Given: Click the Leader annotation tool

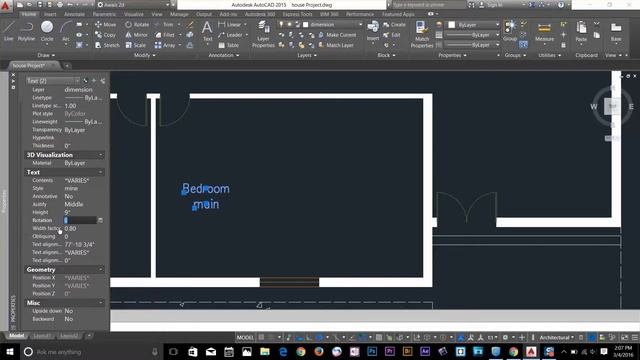Looking at the screenshot, I should coord(230,35).
